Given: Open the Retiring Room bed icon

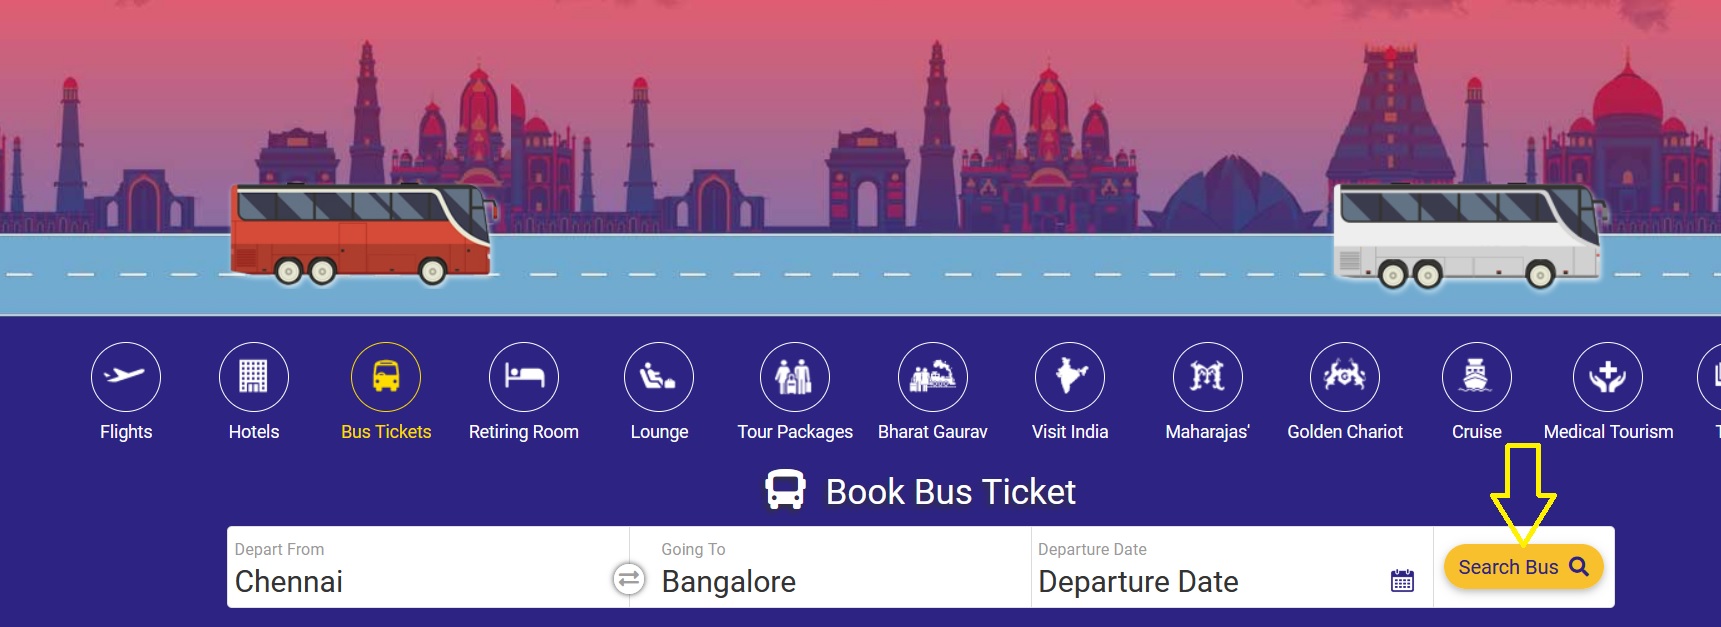Looking at the screenshot, I should (524, 377).
